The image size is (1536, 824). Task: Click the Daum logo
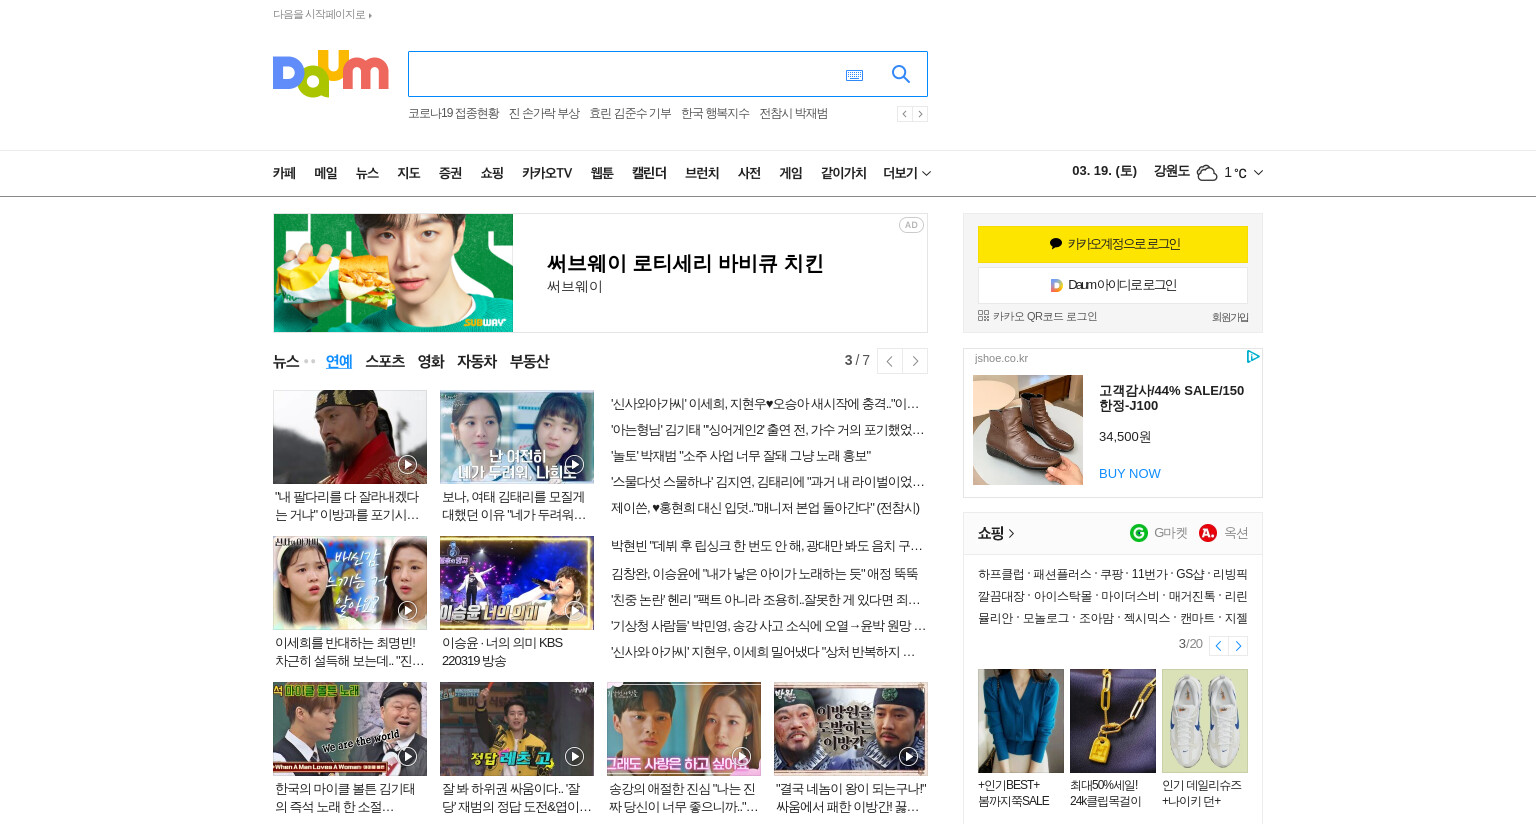tap(330, 73)
